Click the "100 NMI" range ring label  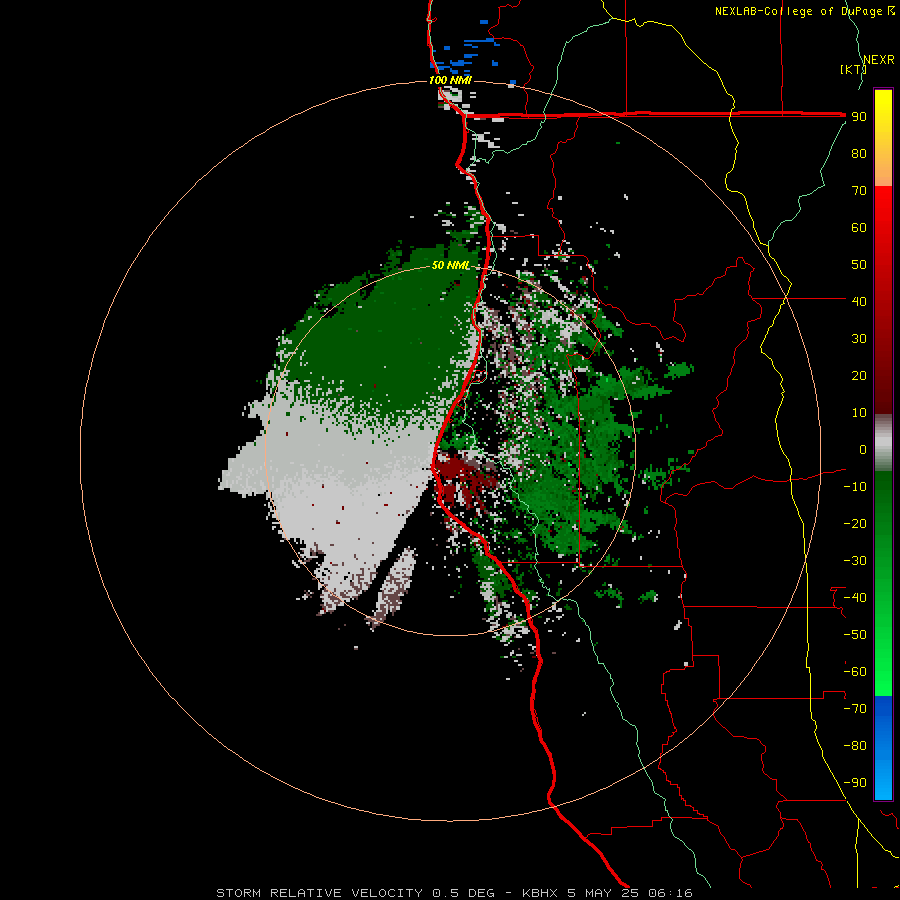(450, 80)
